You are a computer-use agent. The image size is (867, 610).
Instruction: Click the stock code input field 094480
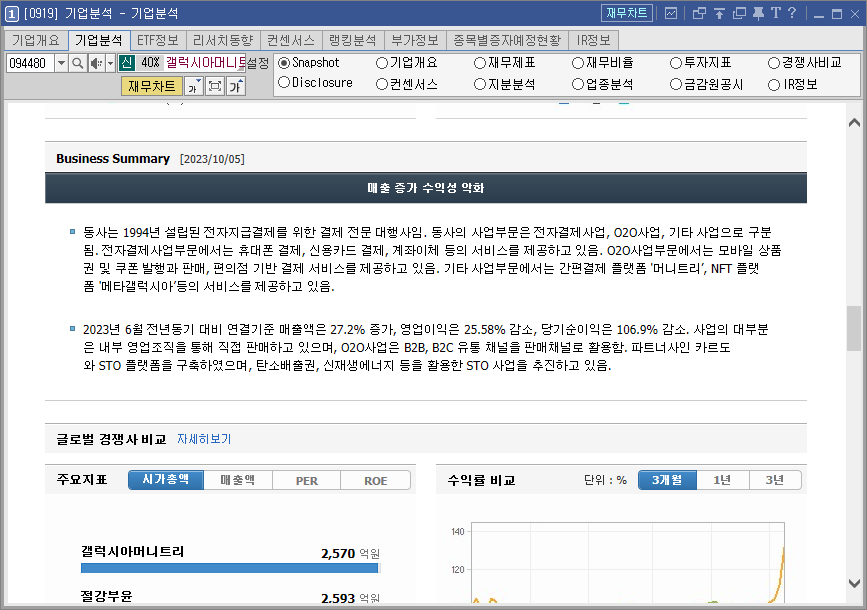point(30,64)
